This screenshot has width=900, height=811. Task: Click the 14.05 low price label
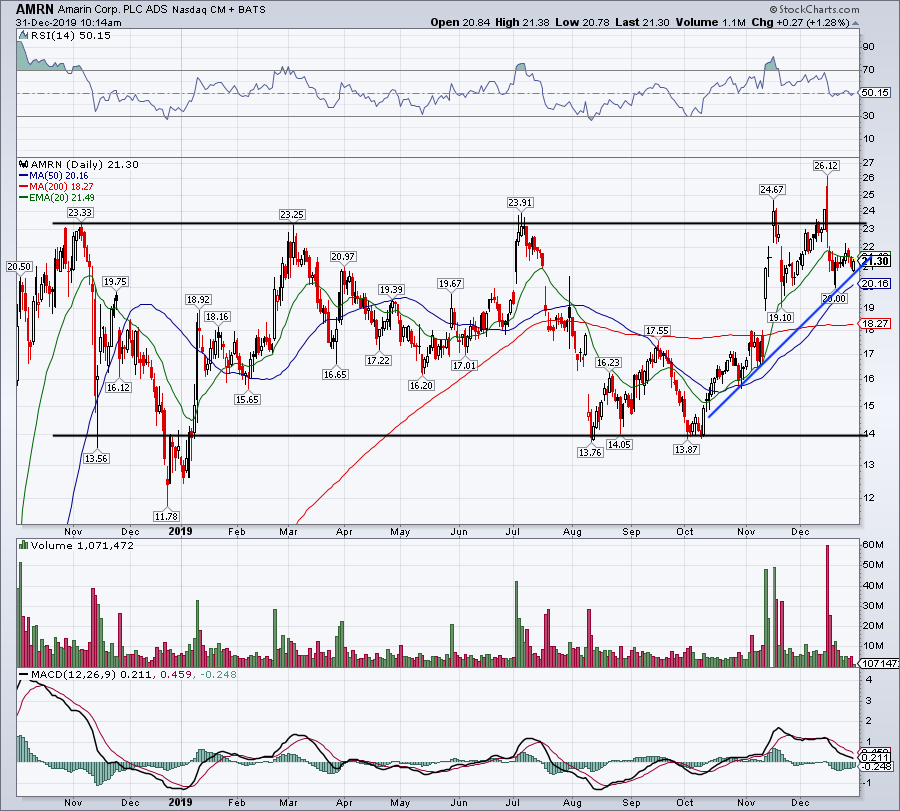pyautogui.click(x=619, y=444)
